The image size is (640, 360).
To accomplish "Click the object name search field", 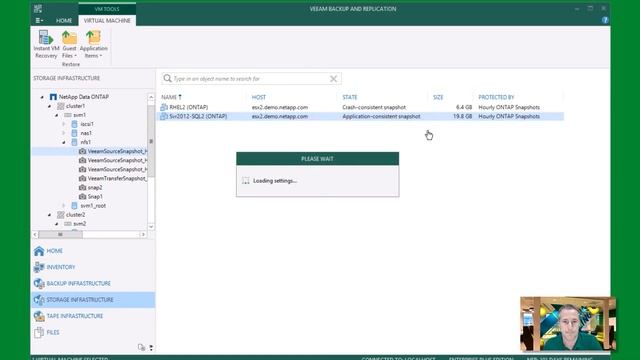I will (251, 78).
